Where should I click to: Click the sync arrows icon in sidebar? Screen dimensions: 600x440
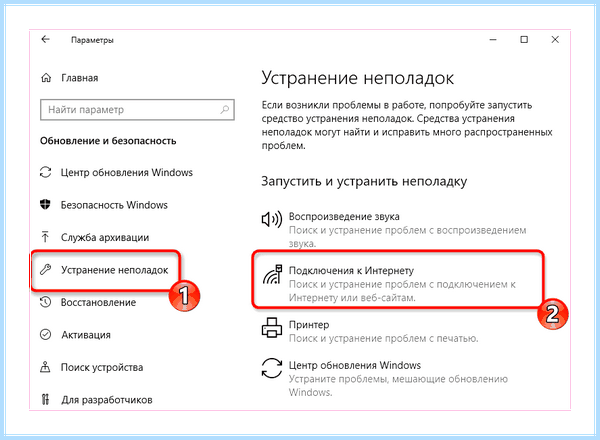click(46, 172)
